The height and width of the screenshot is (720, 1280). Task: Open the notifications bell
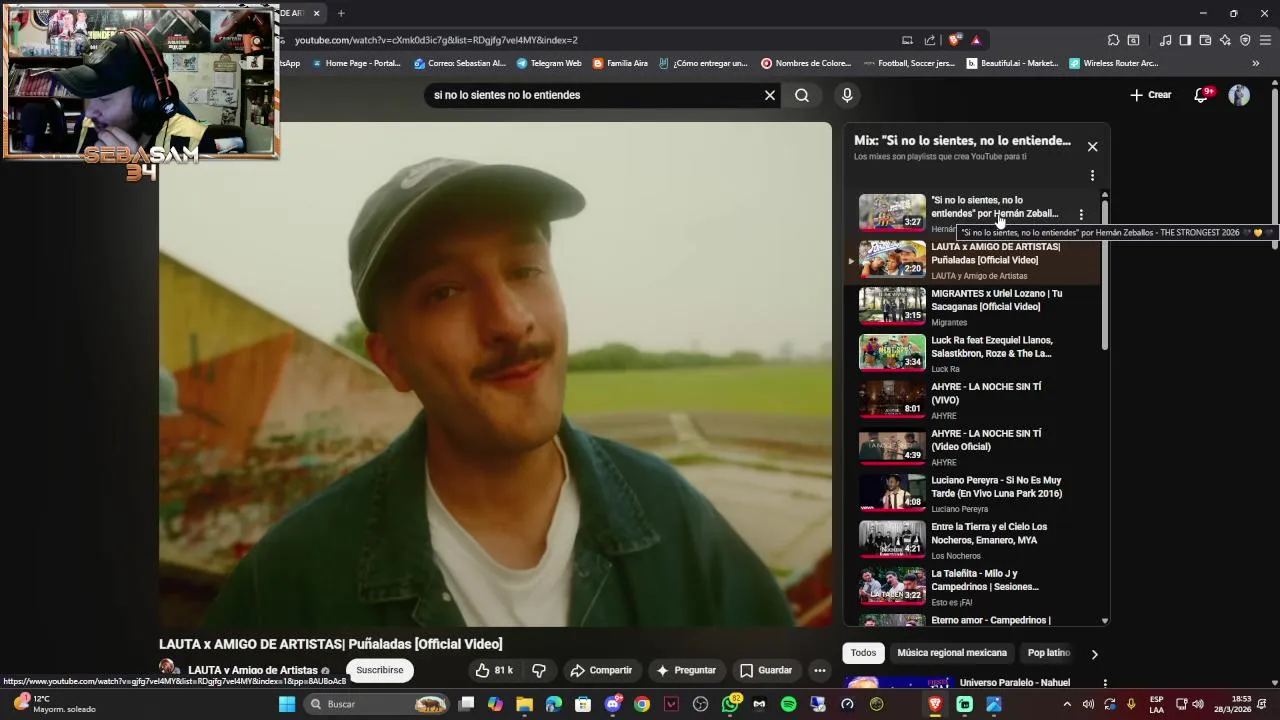(x=1202, y=95)
